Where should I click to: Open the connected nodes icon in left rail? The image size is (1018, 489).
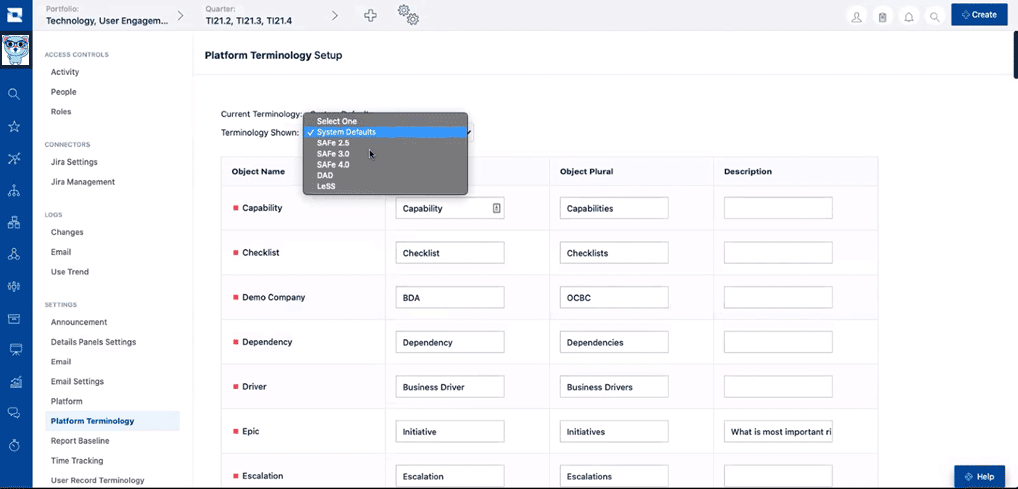click(x=14, y=254)
